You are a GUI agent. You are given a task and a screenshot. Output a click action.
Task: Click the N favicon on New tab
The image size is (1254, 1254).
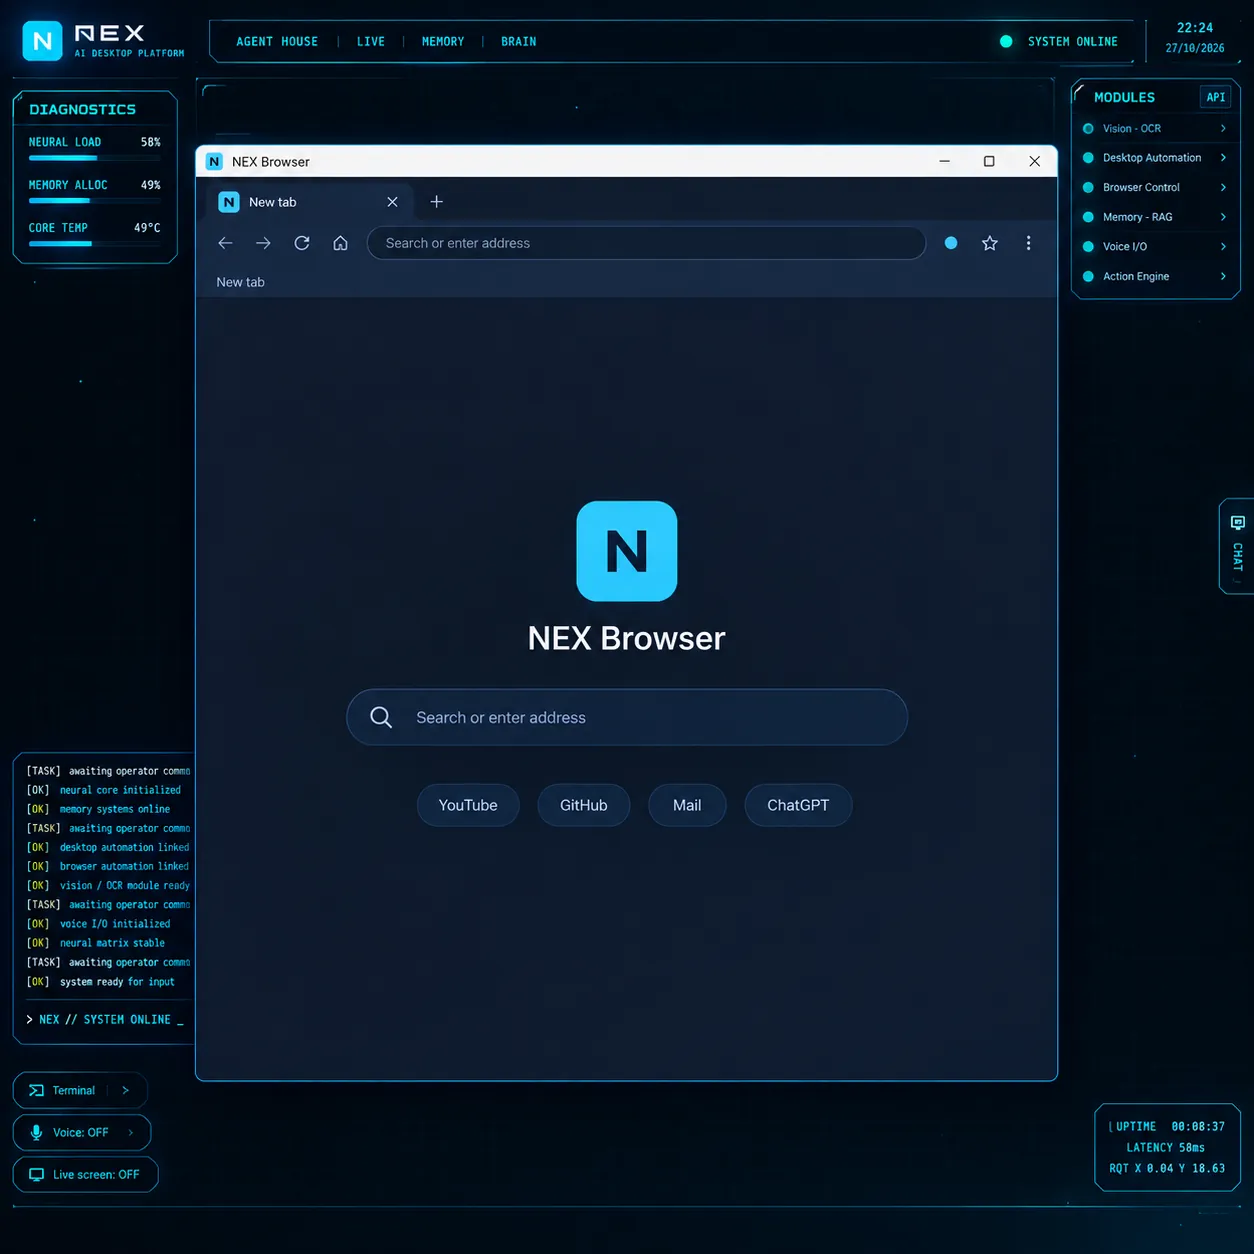(229, 202)
